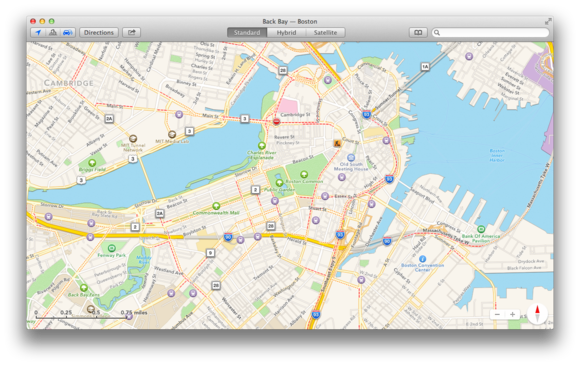Viewport: 580px width, 366px height.
Task: Select the Boston Common park pin
Action: [x=304, y=174]
